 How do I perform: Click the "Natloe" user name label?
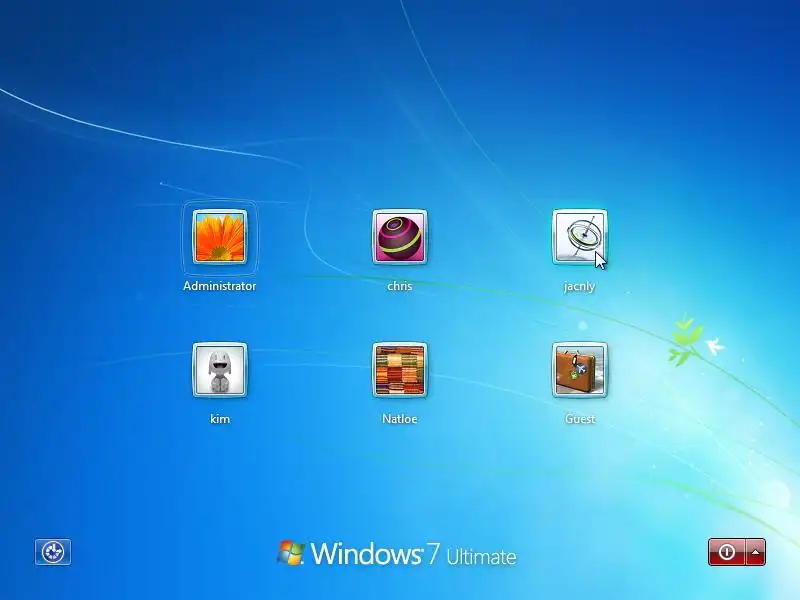(x=399, y=419)
